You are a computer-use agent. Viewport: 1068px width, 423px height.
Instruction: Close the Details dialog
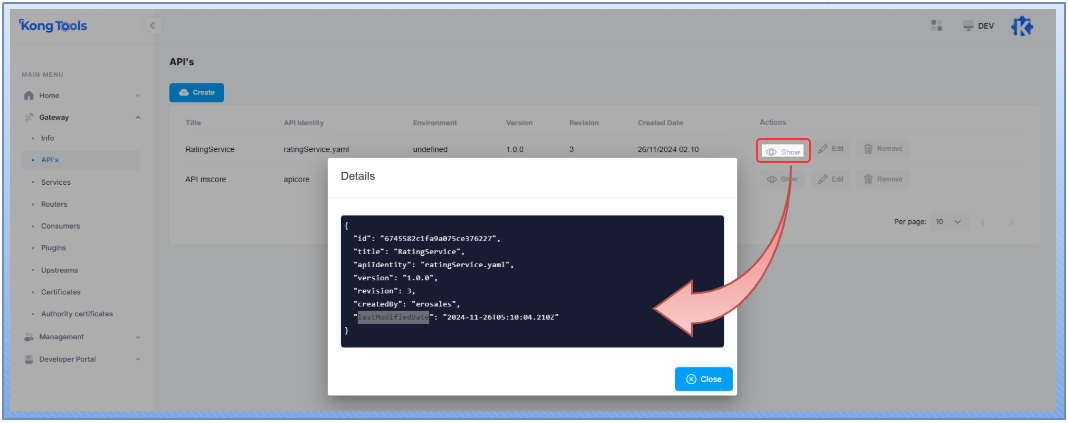(704, 379)
